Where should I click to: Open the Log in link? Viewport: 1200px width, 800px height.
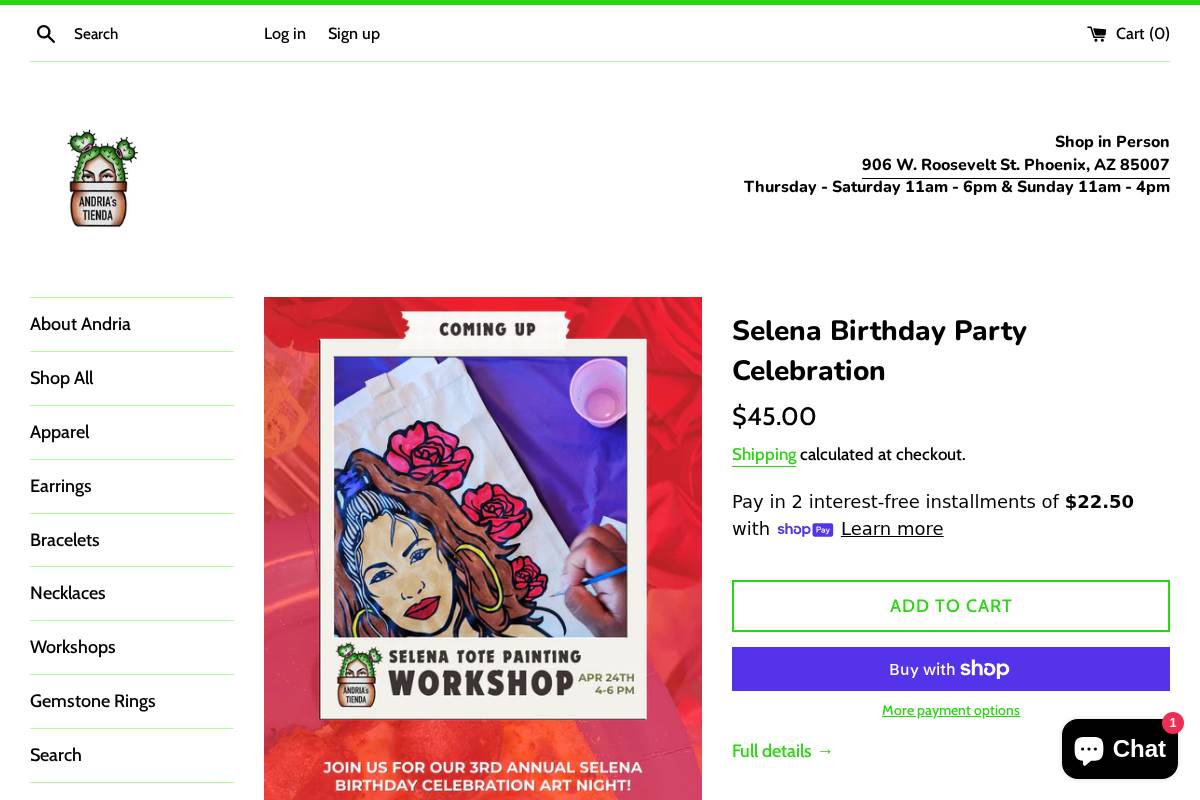[x=285, y=34]
